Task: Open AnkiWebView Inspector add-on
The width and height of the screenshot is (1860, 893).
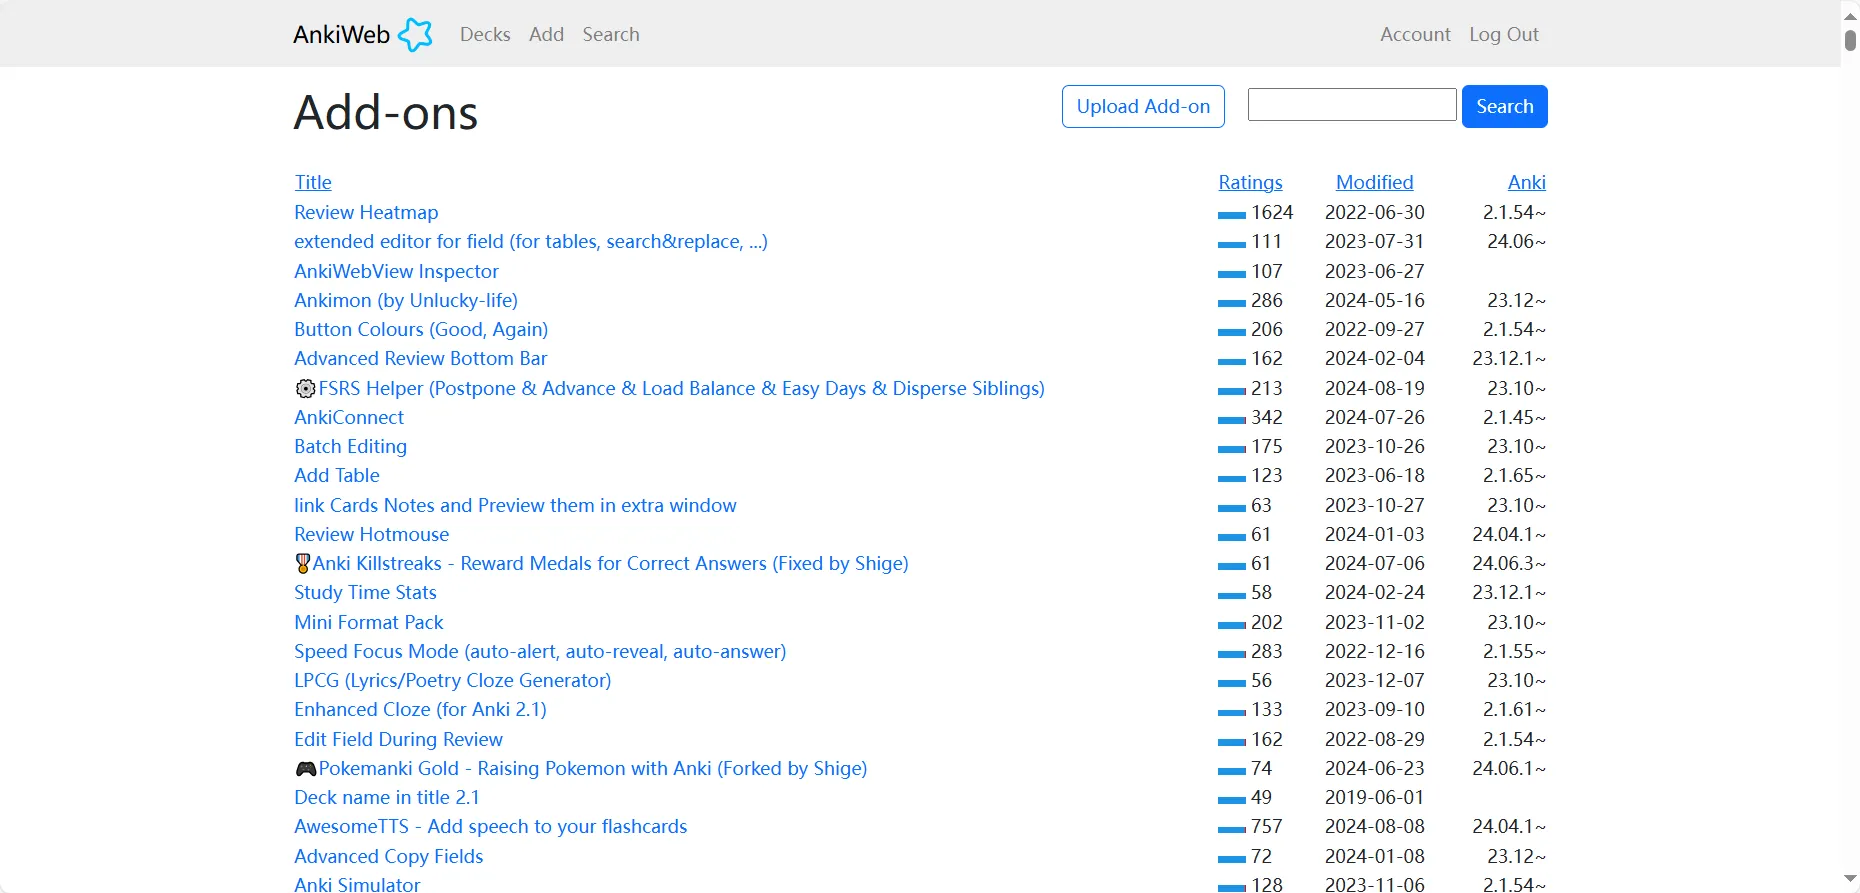Action: pyautogui.click(x=396, y=271)
